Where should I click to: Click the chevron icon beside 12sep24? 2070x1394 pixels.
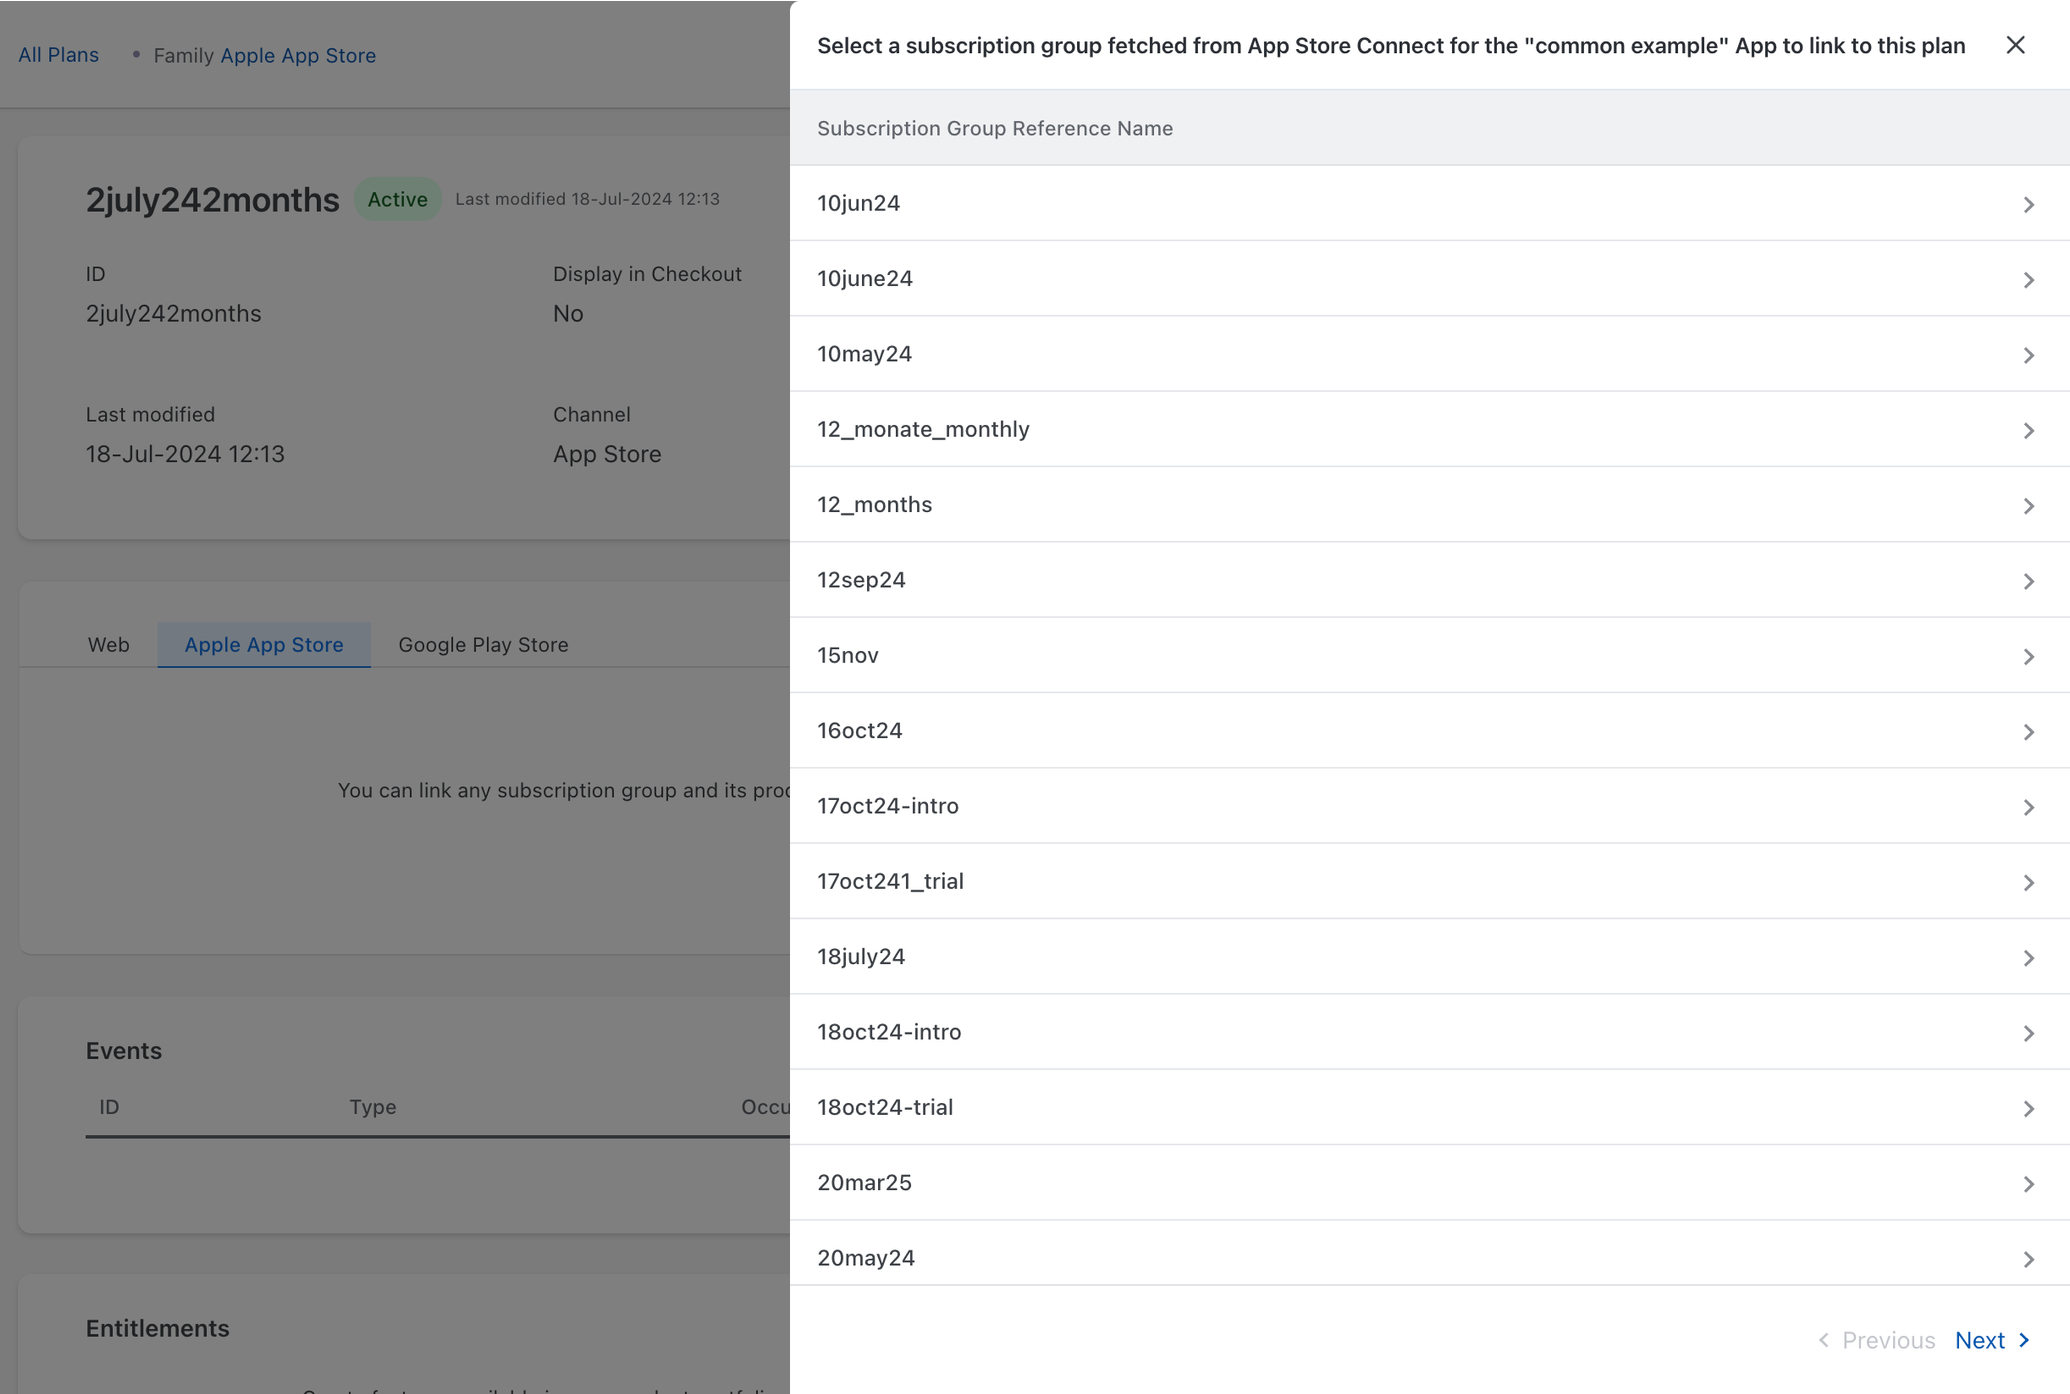coord(2028,581)
